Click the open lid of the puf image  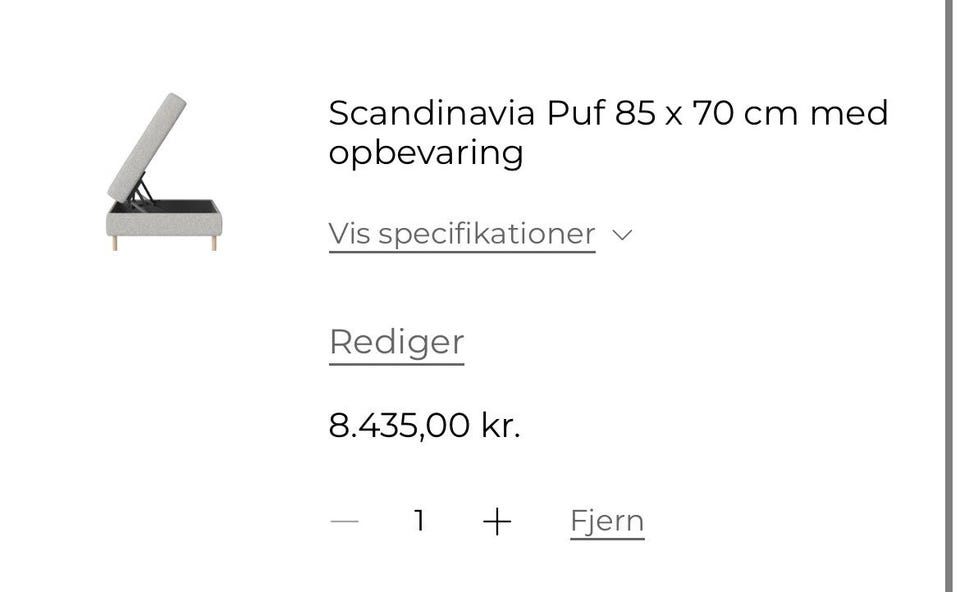coord(148,145)
